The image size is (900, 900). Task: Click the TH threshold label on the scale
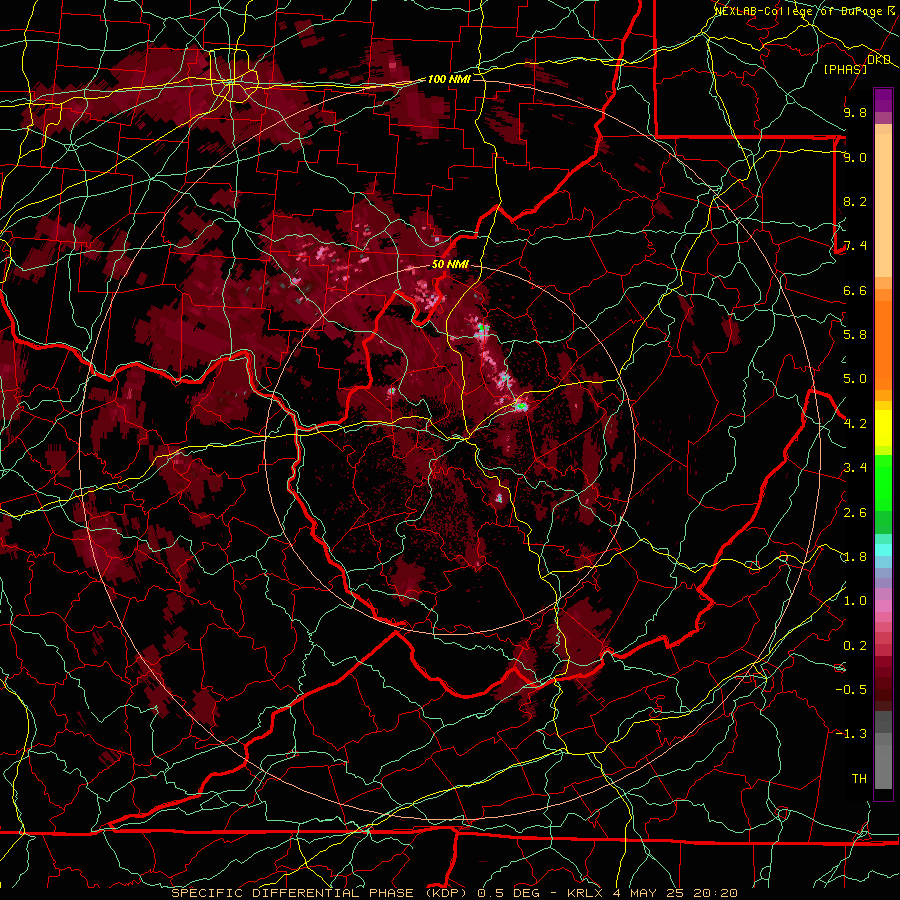pyautogui.click(x=859, y=779)
